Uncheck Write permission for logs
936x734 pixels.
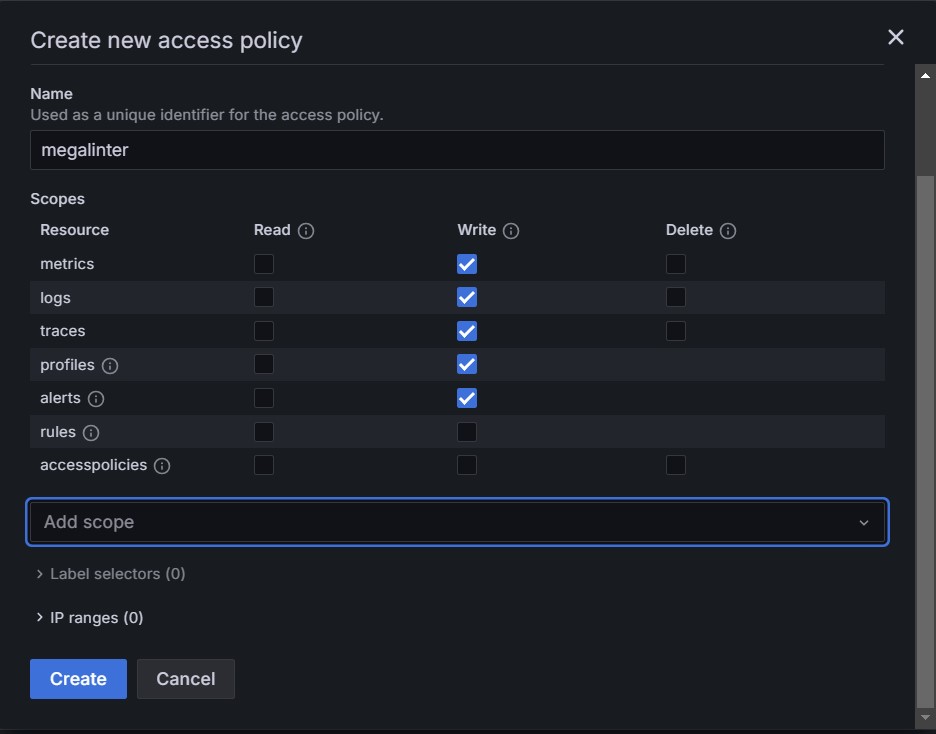(467, 298)
